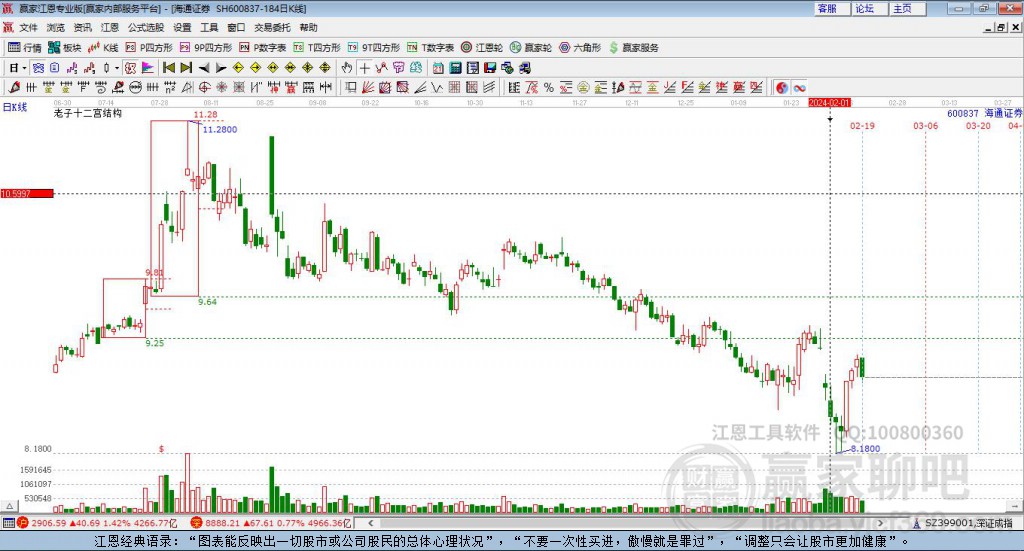Open the 9P四方形 tool
This screenshot has height=551, width=1024.
point(206,48)
